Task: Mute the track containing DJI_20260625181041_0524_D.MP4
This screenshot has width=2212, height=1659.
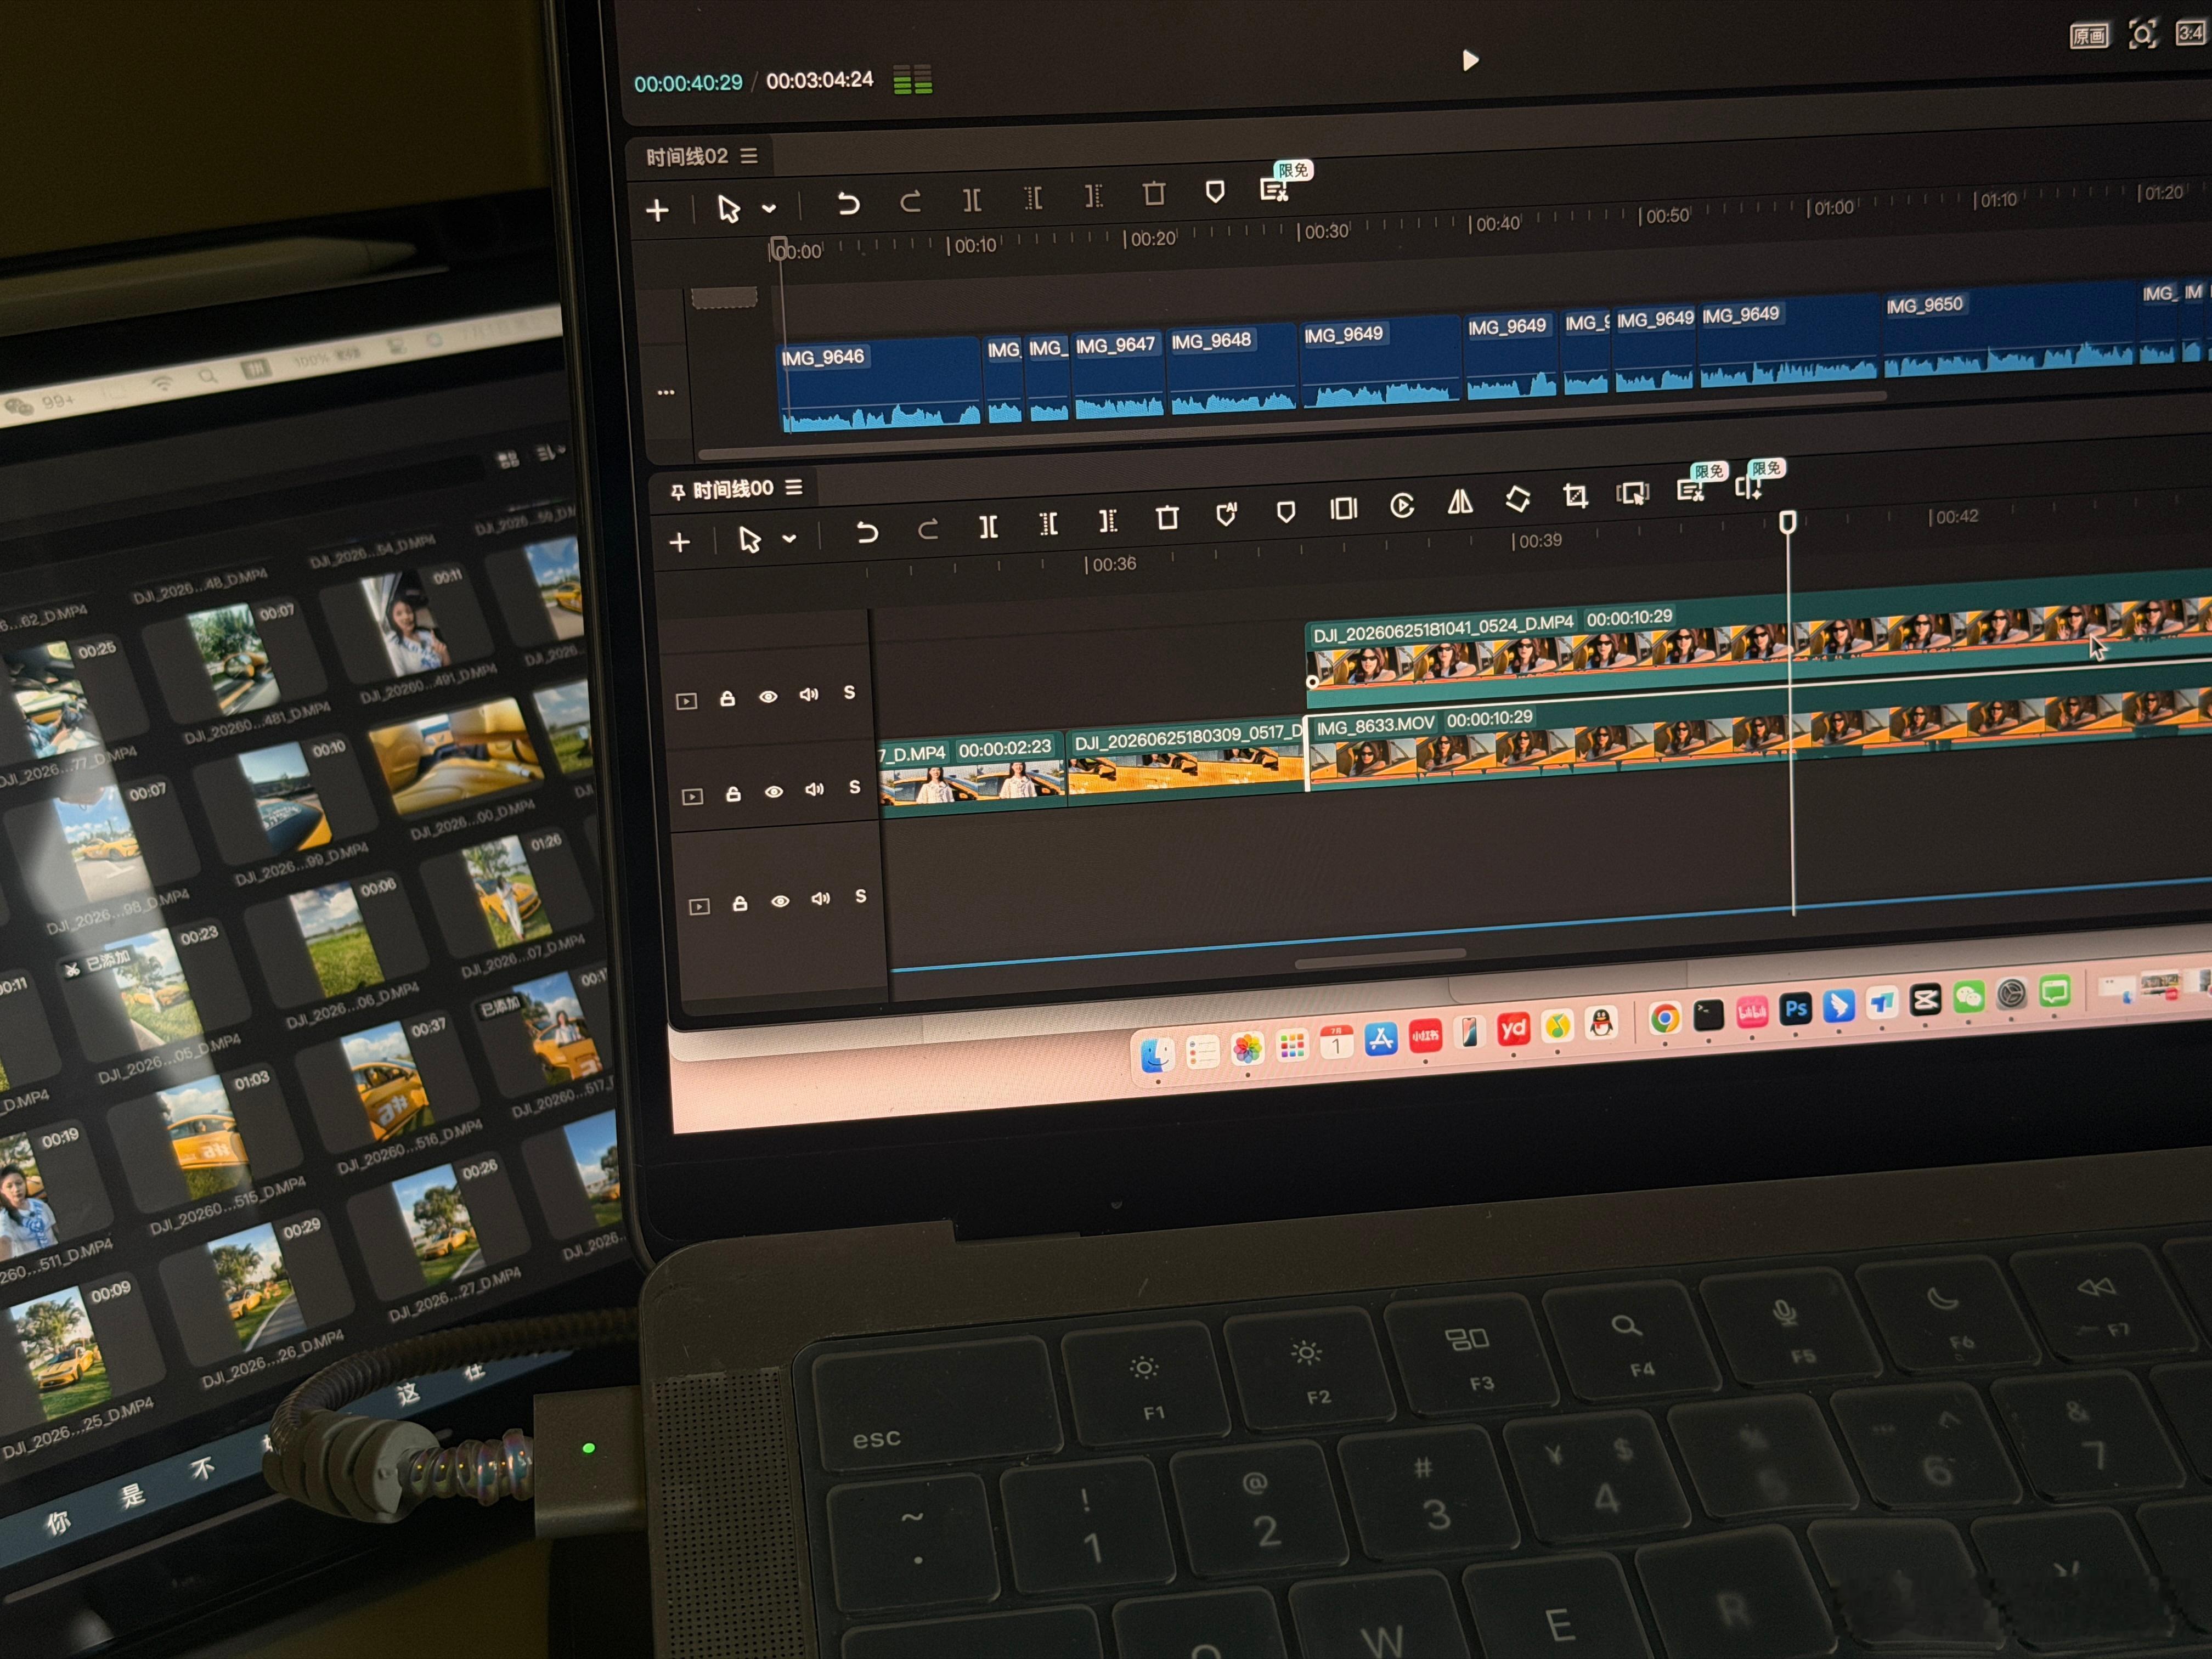Action: pyautogui.click(x=809, y=694)
